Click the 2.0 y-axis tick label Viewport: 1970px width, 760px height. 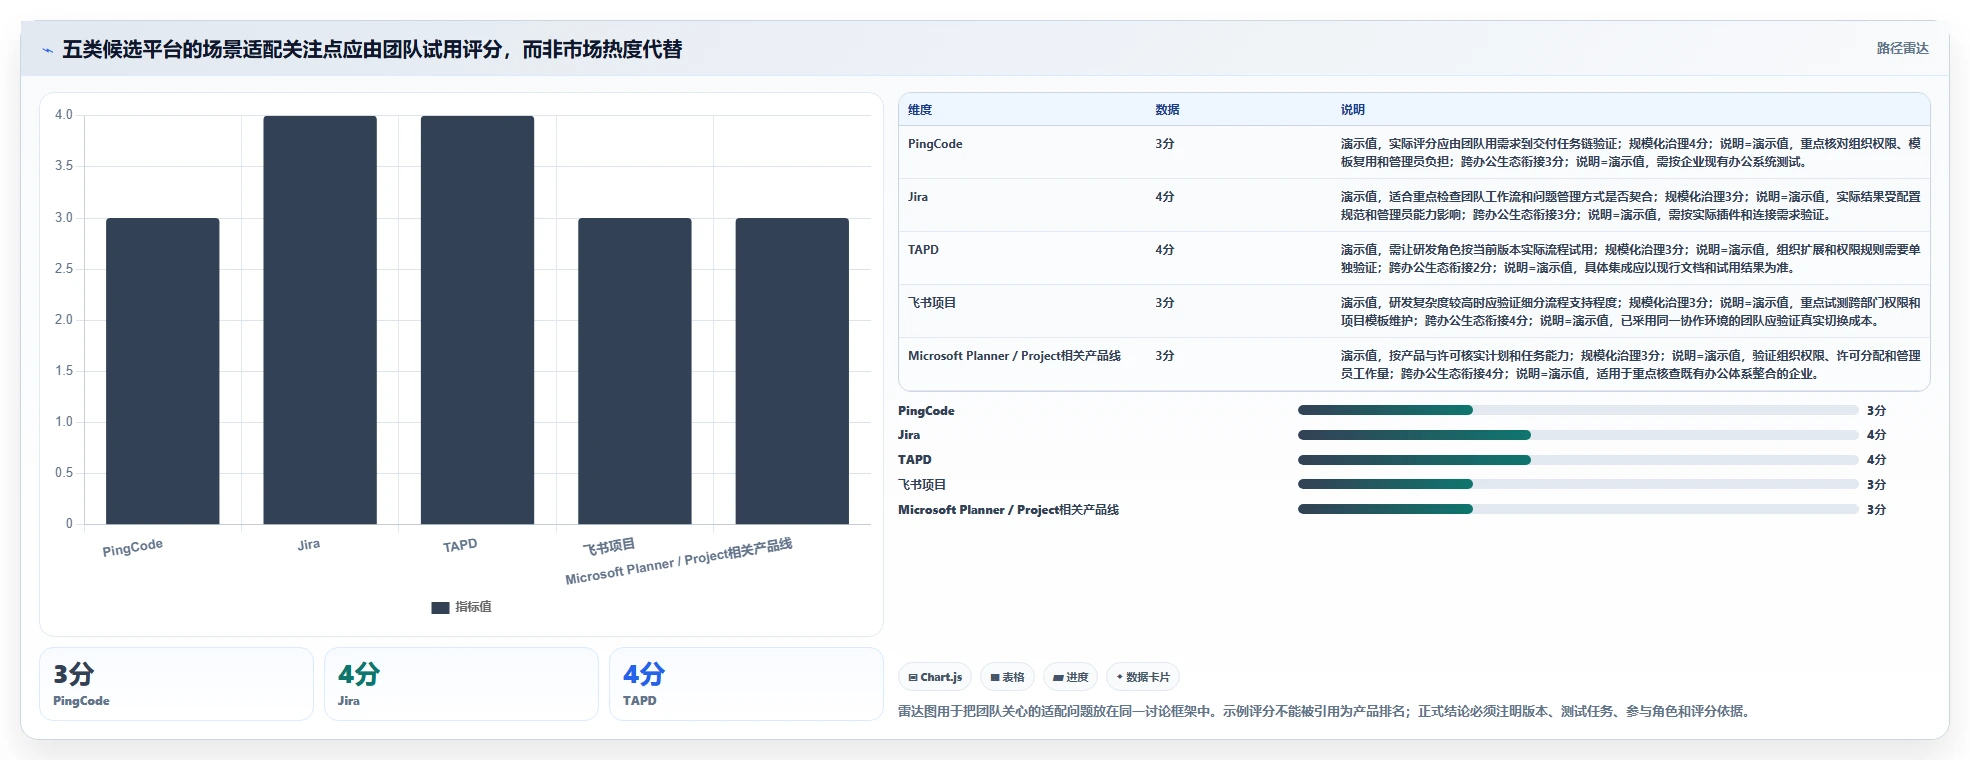[64, 320]
